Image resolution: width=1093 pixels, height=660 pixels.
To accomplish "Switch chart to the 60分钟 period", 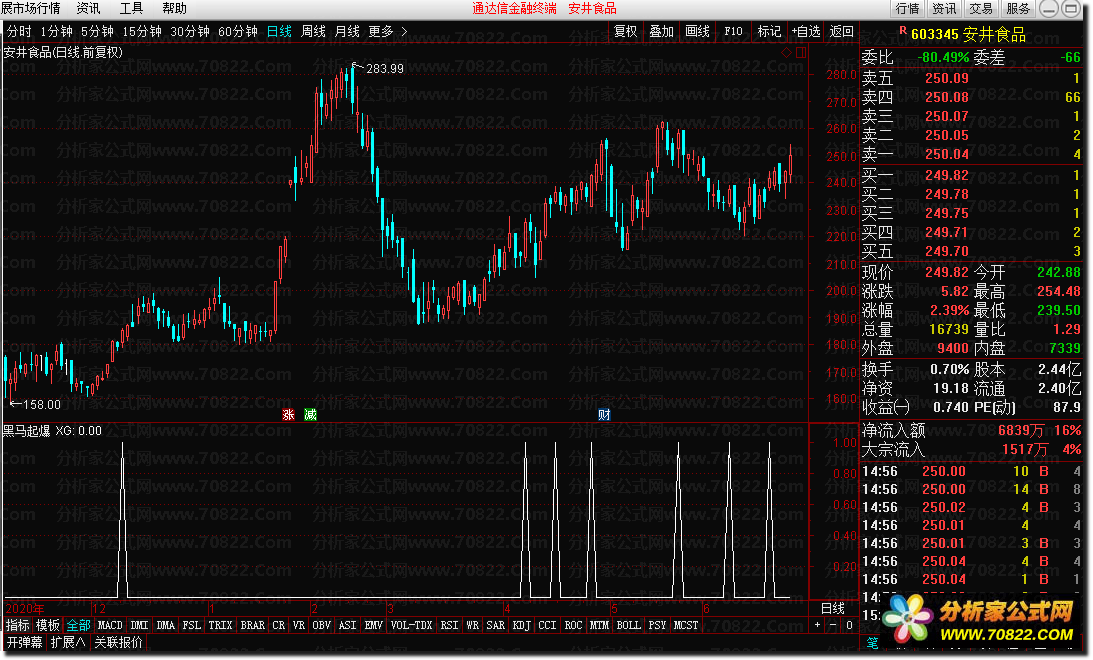I will (x=237, y=31).
